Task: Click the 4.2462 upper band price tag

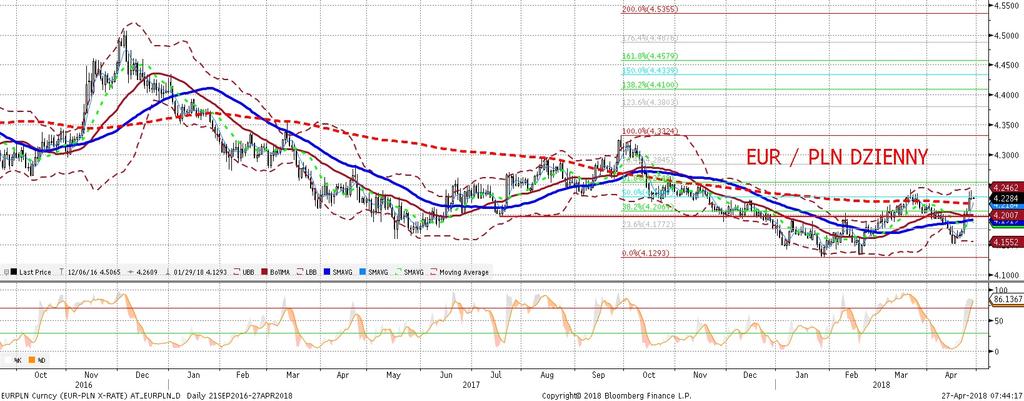Action: (x=1006, y=187)
